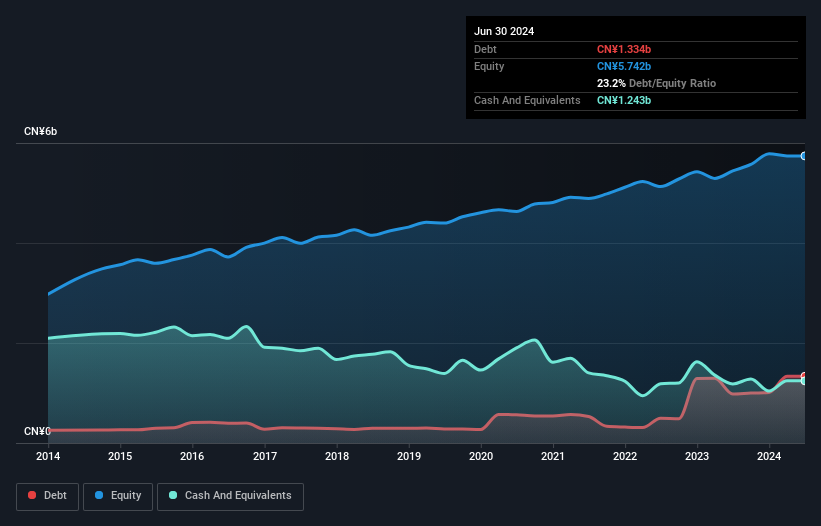Image resolution: width=821 pixels, height=526 pixels.
Task: Toggle the Cash And Equivalents legend button
Action: coord(230,496)
